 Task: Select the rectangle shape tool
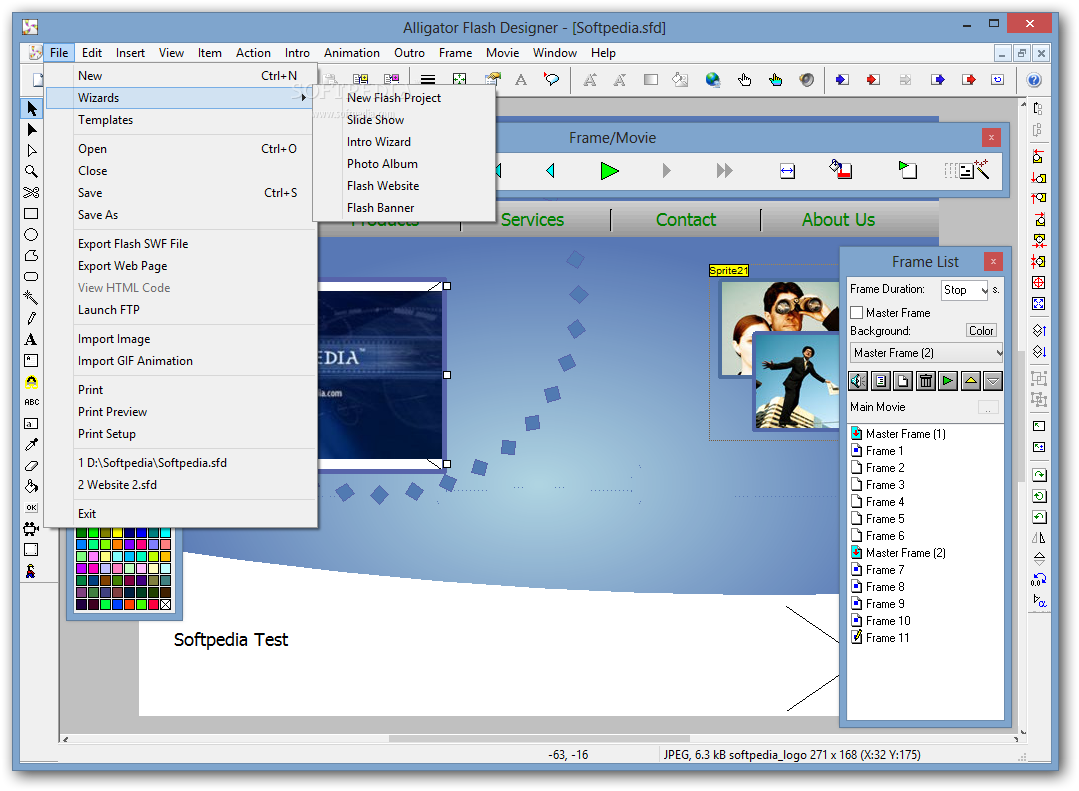click(32, 213)
